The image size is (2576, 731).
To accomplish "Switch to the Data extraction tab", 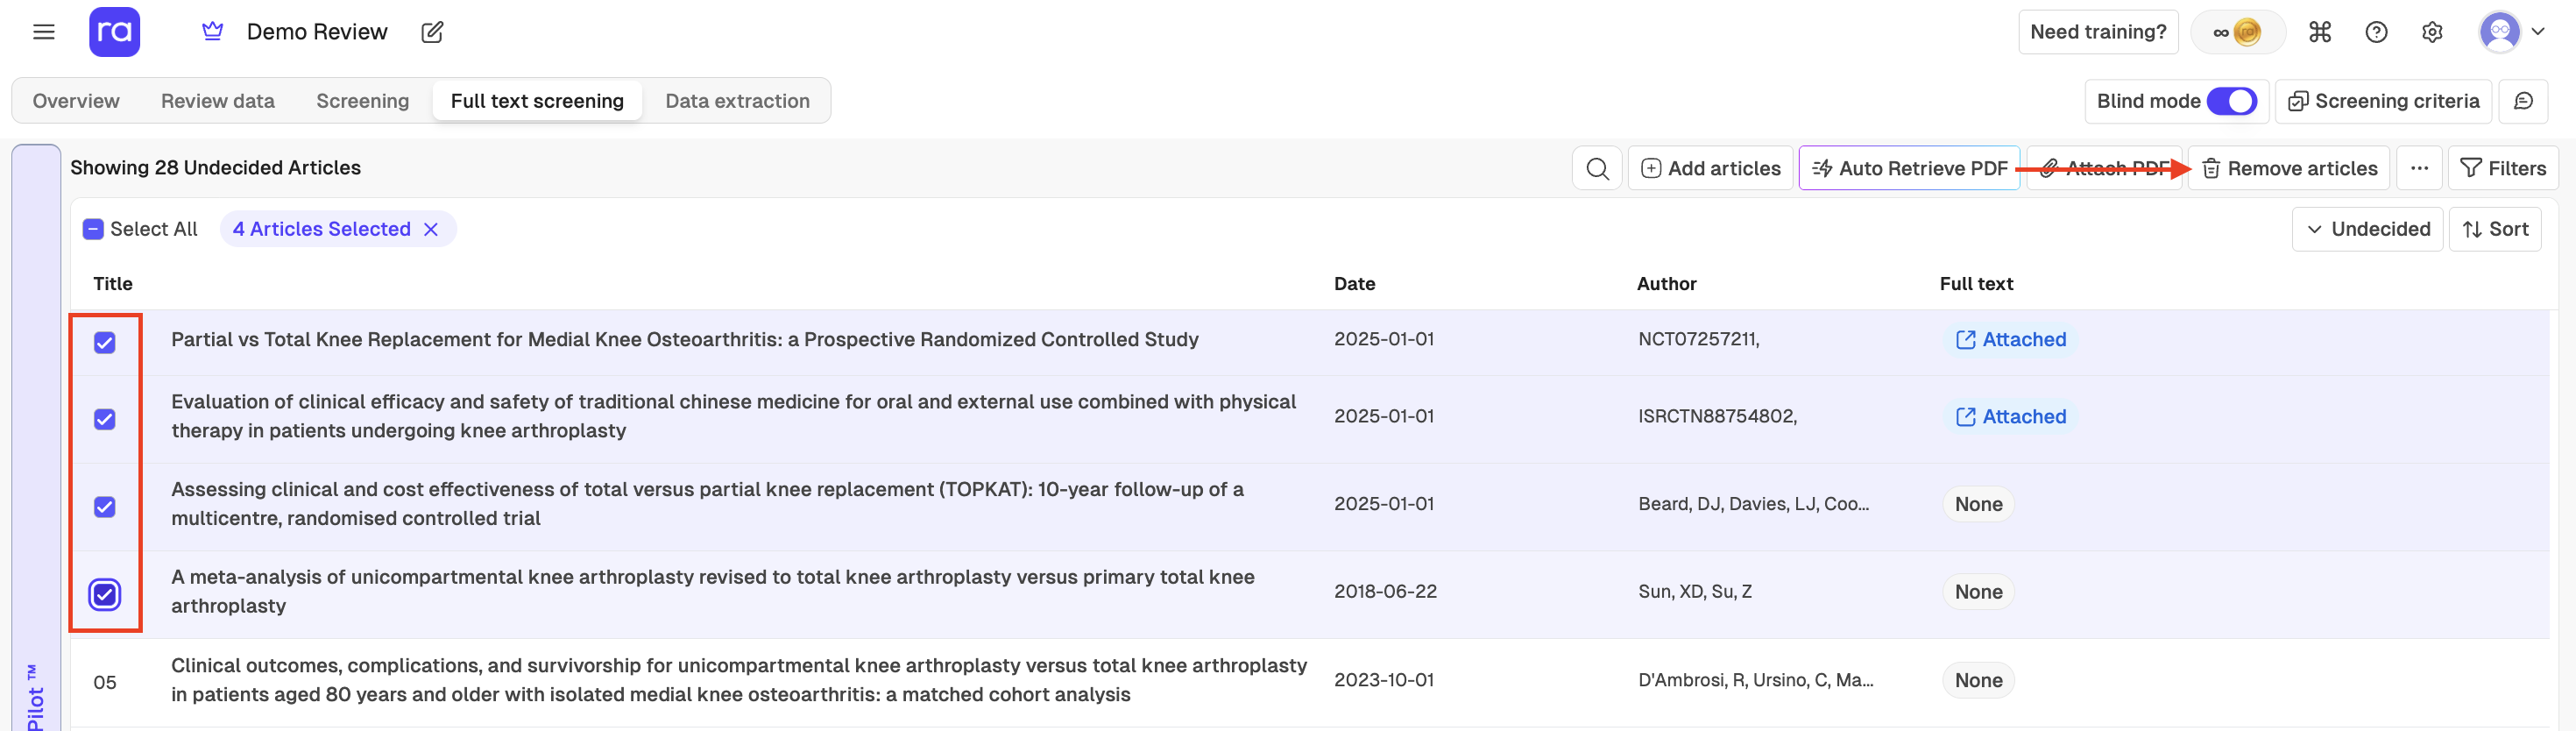I will 737,101.
